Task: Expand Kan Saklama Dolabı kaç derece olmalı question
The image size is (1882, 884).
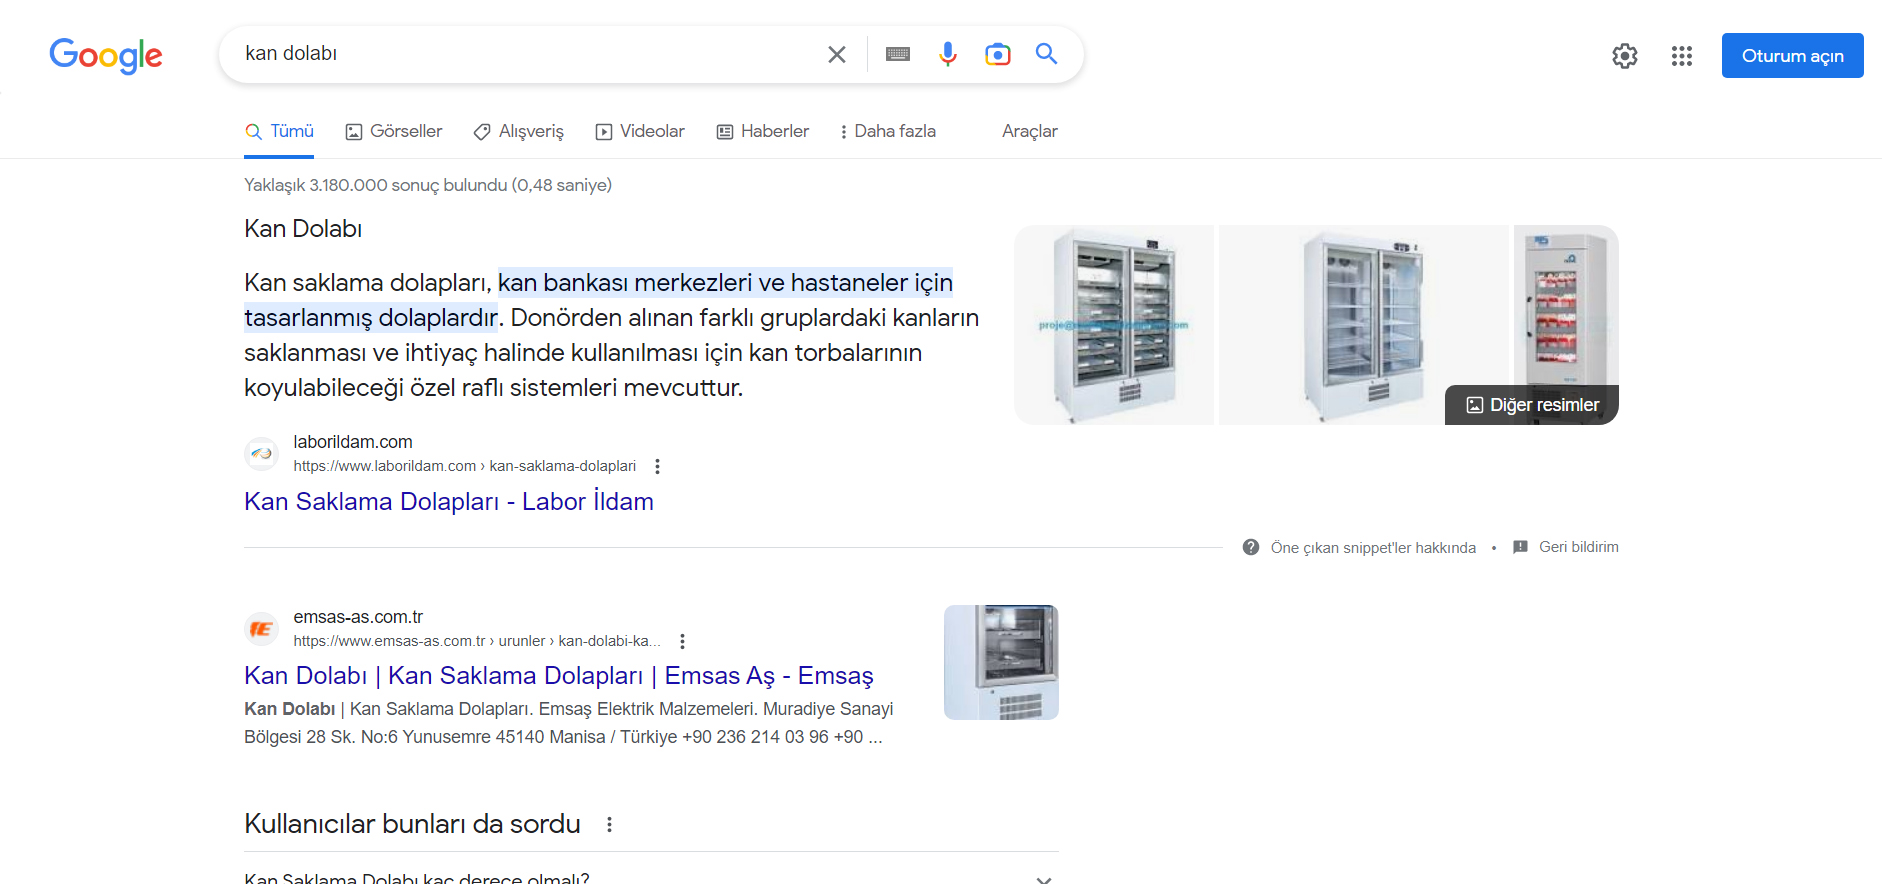Action: tap(651, 875)
